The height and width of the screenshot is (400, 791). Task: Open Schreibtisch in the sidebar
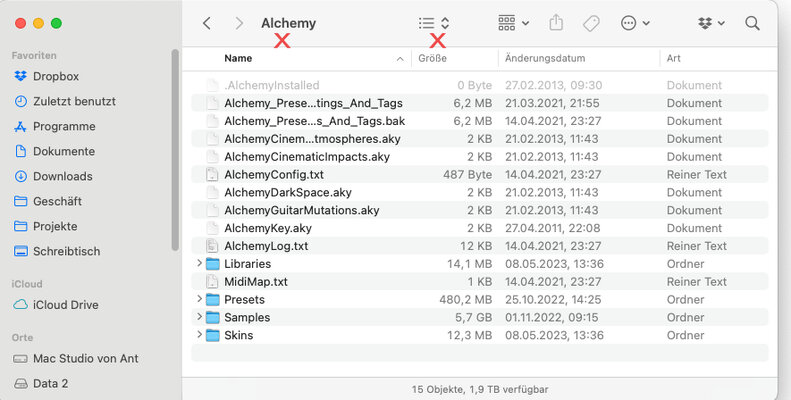66,251
